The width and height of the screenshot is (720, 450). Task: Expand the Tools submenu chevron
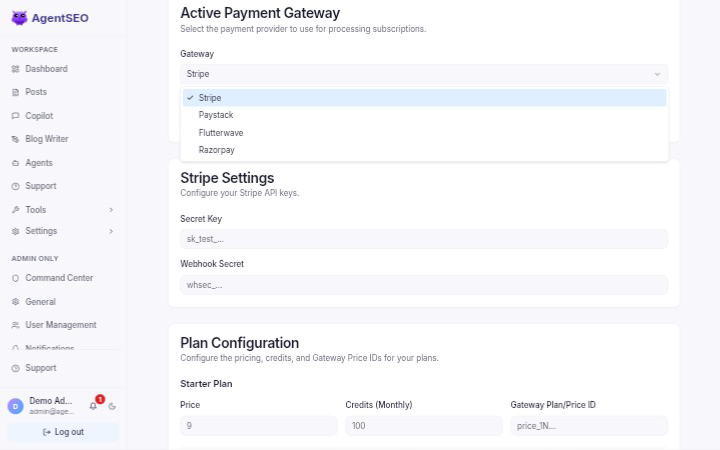pos(111,210)
